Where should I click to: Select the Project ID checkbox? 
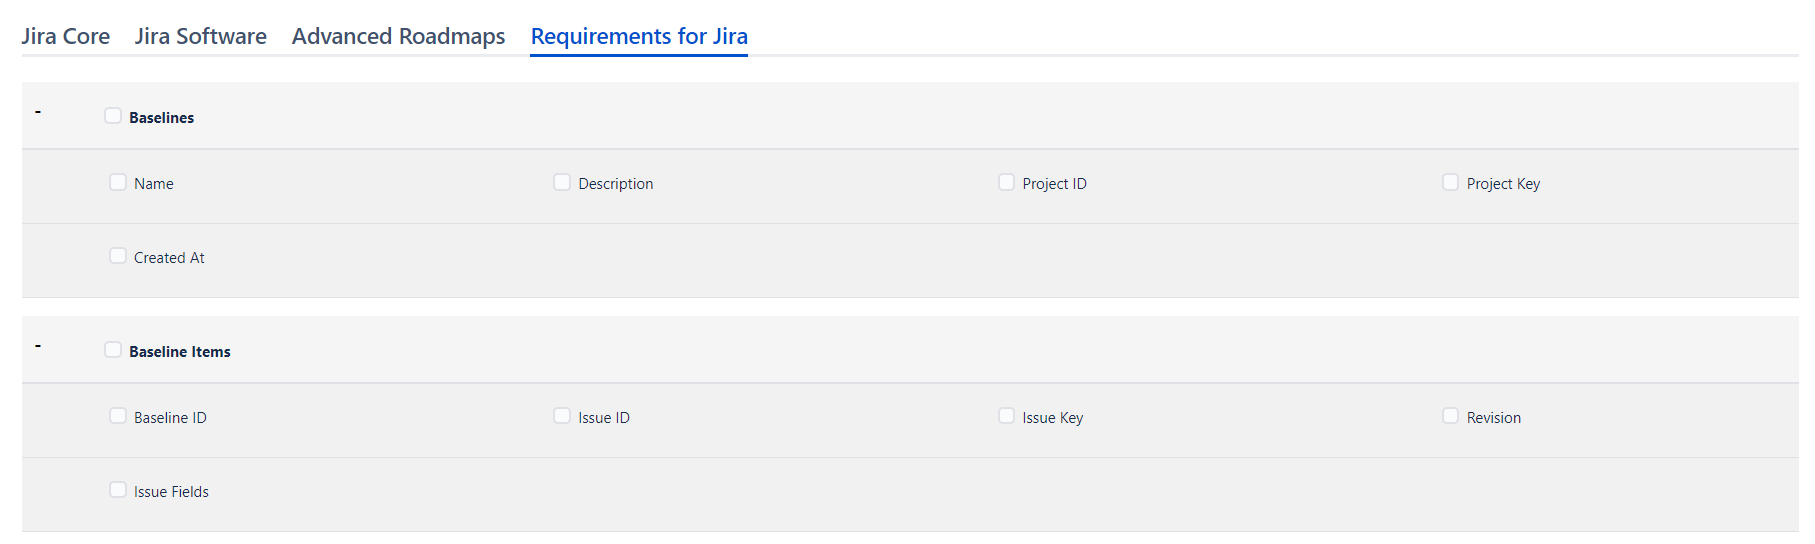pyautogui.click(x=1006, y=182)
